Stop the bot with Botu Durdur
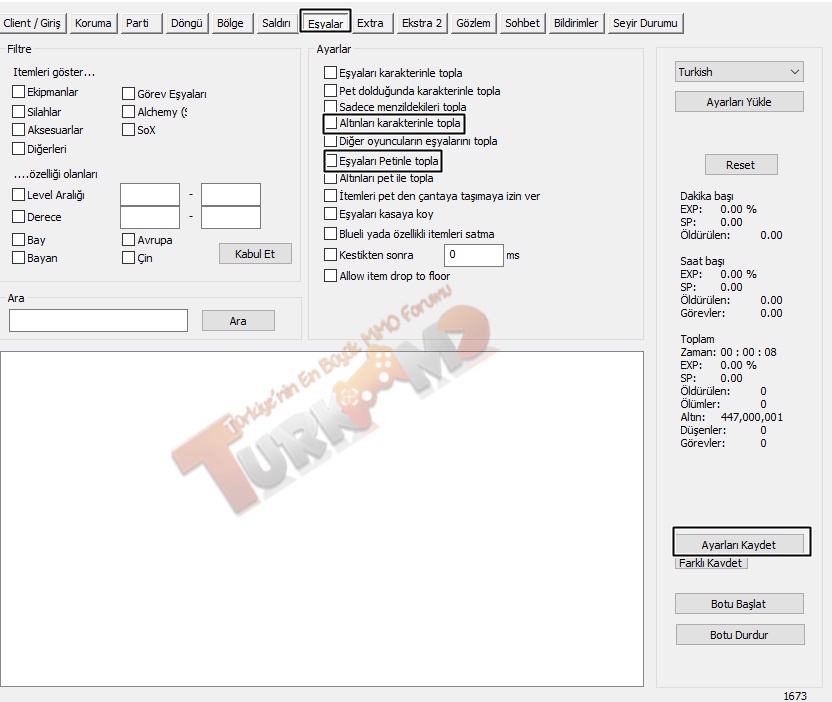The width and height of the screenshot is (832, 702). click(x=740, y=635)
